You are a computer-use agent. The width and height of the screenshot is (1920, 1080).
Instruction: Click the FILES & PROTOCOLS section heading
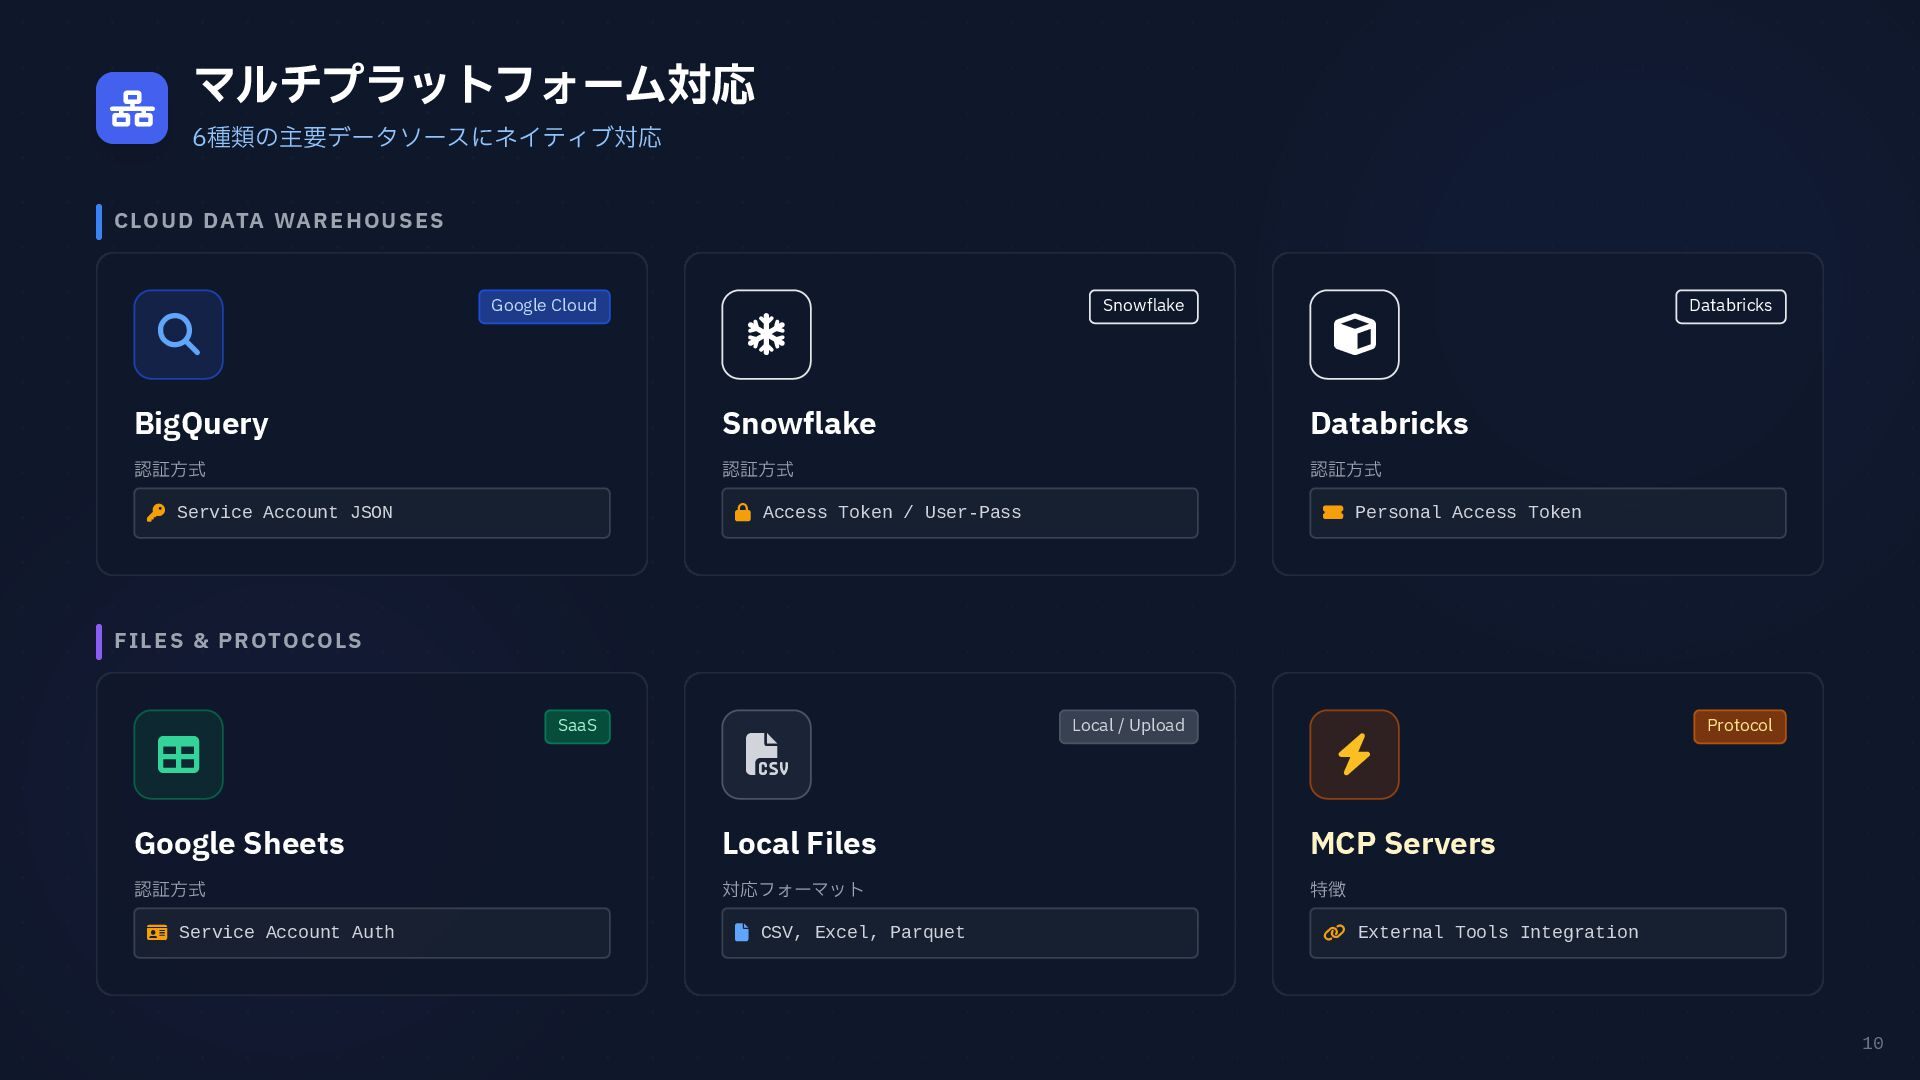pyautogui.click(x=238, y=641)
